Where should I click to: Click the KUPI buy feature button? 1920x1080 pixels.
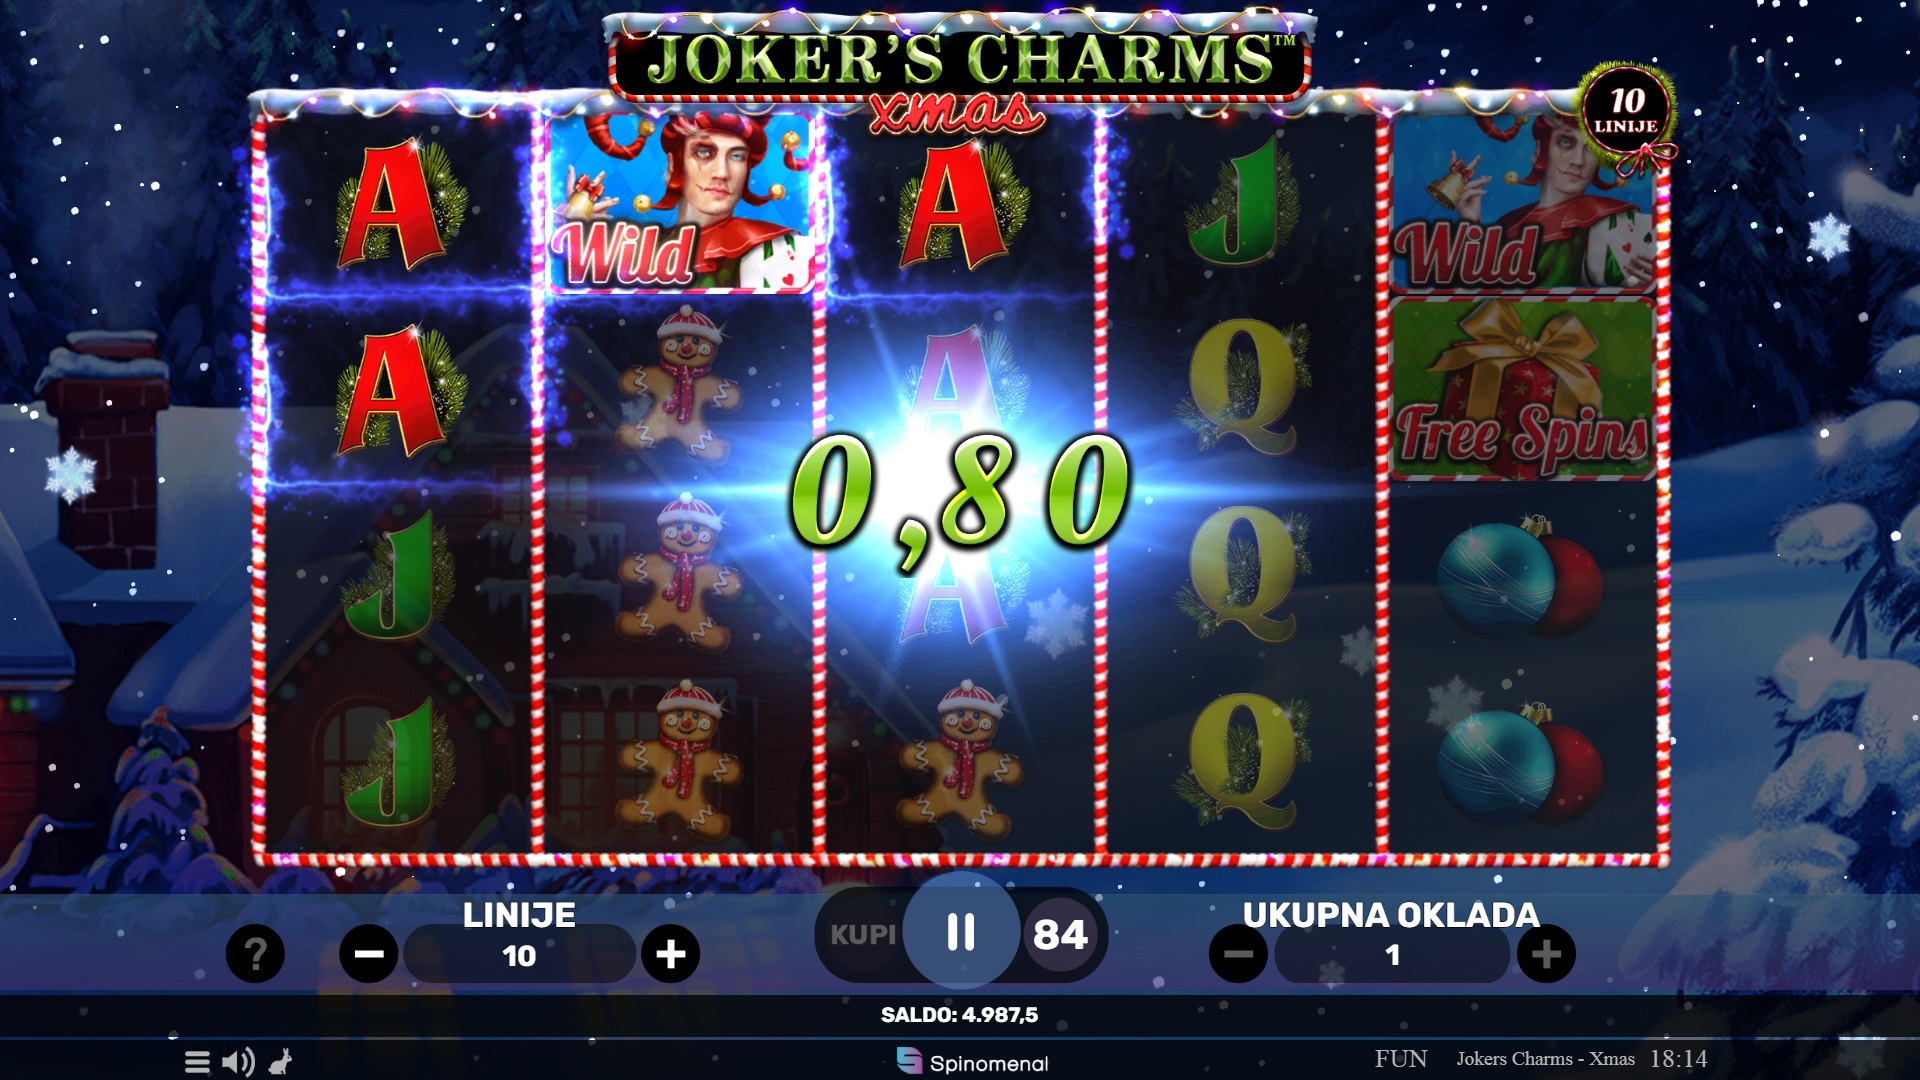(863, 935)
